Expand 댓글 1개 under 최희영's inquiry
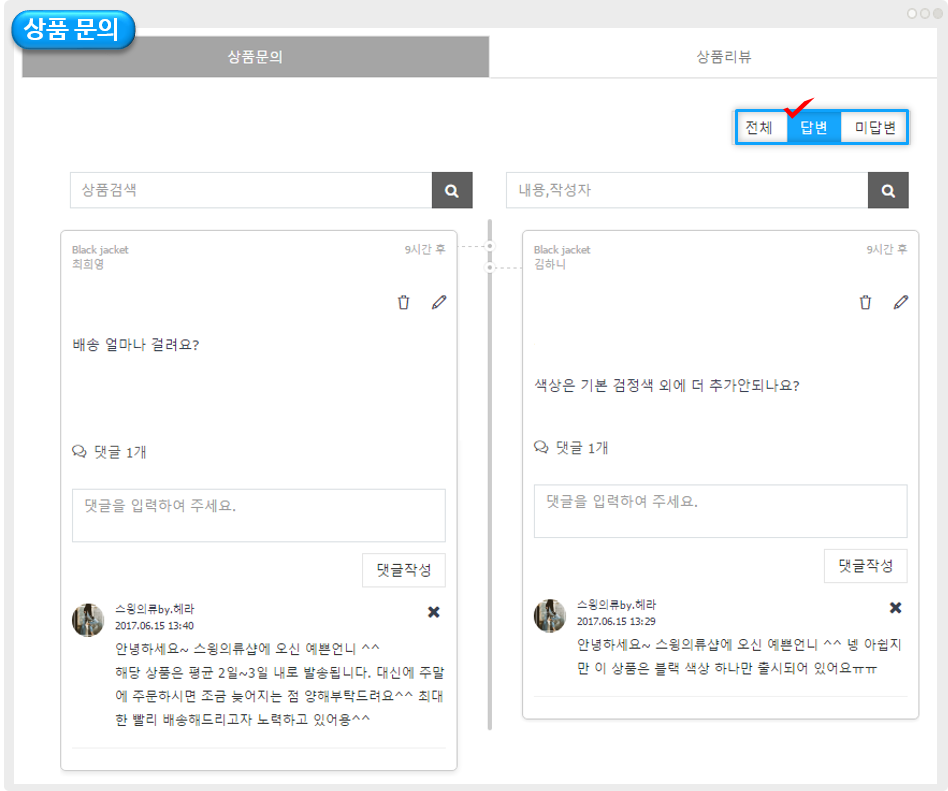 pos(110,452)
